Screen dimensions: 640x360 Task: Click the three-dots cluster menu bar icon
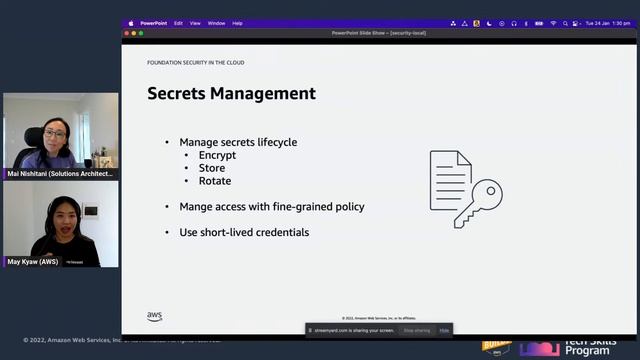click(x=453, y=24)
